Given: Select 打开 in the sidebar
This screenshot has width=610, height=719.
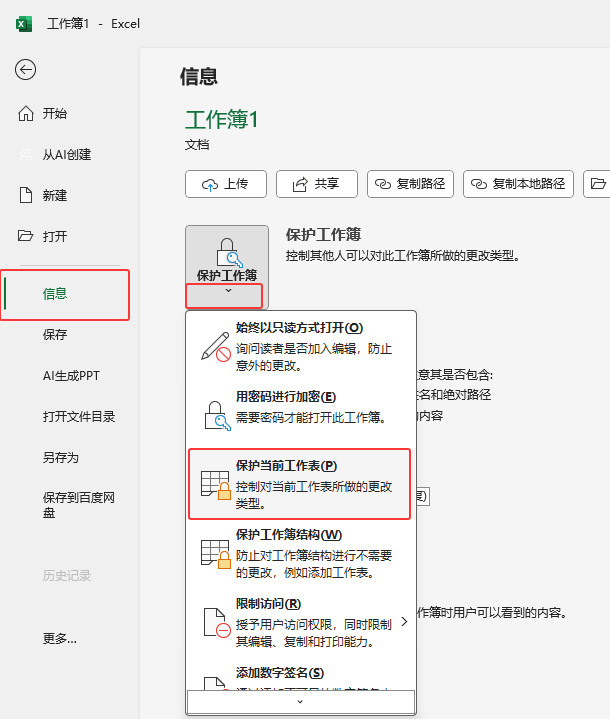Looking at the screenshot, I should click(55, 236).
